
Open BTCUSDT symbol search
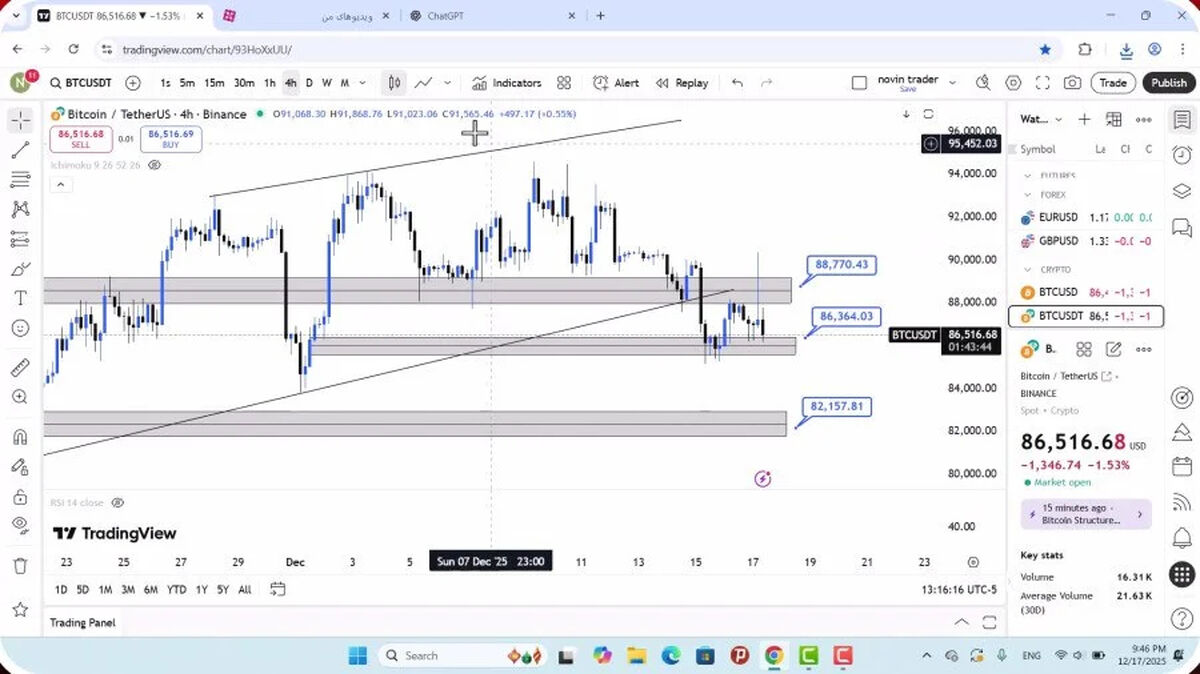(81, 83)
